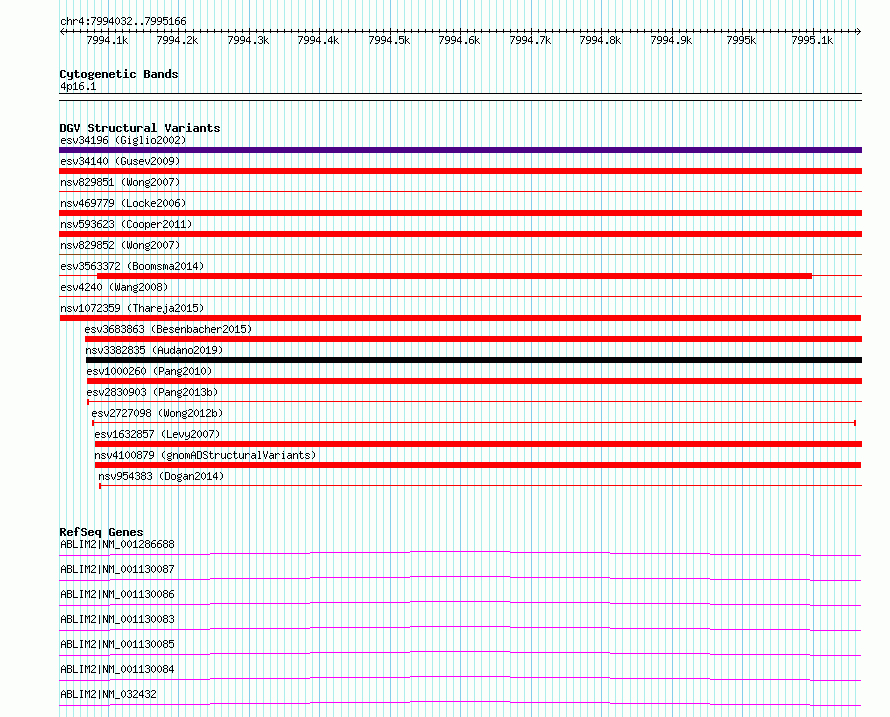Open transcript ABLIM2|NM_001130086
The height and width of the screenshot is (717, 890).
point(117,594)
